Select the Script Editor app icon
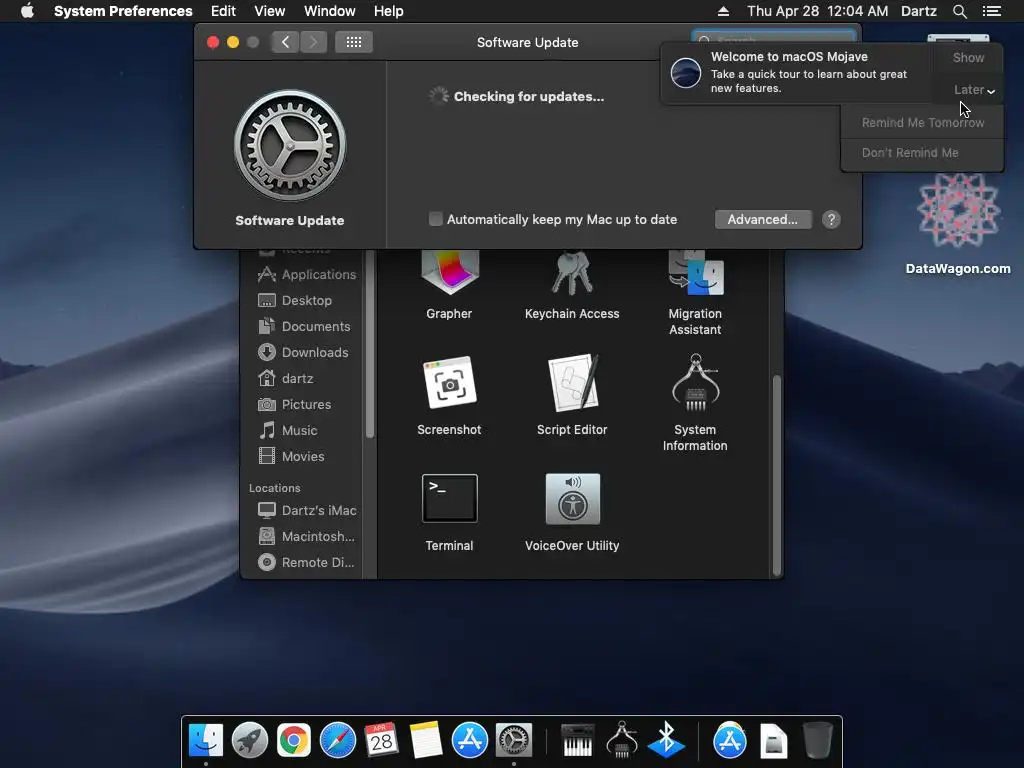The height and width of the screenshot is (768, 1024). pyautogui.click(x=572, y=383)
